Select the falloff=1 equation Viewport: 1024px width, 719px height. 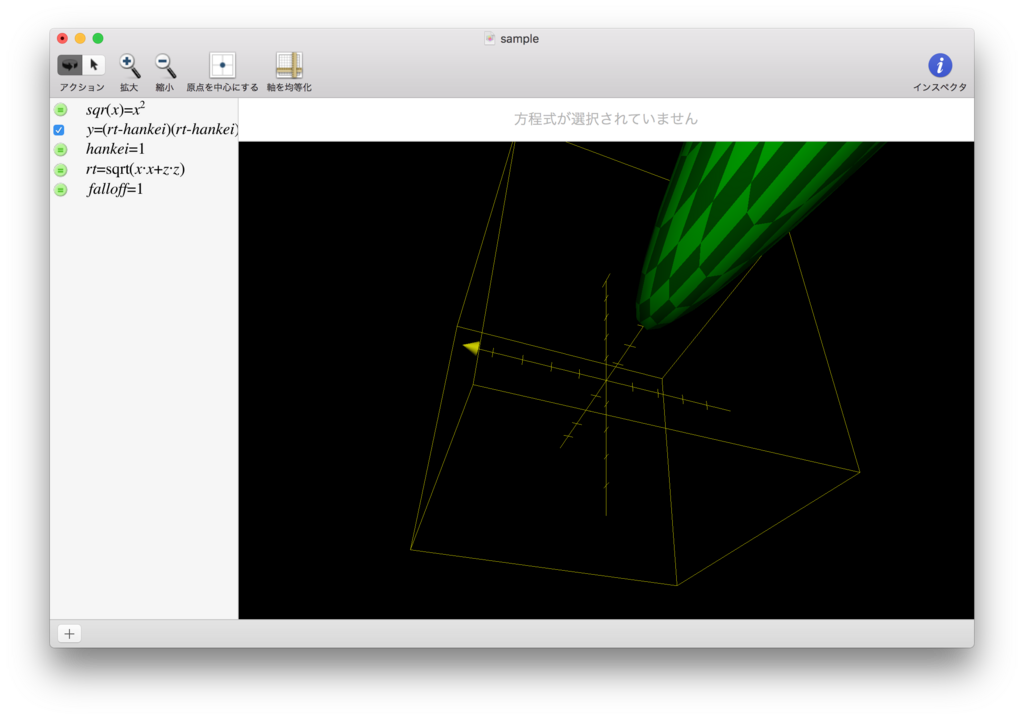coord(115,189)
